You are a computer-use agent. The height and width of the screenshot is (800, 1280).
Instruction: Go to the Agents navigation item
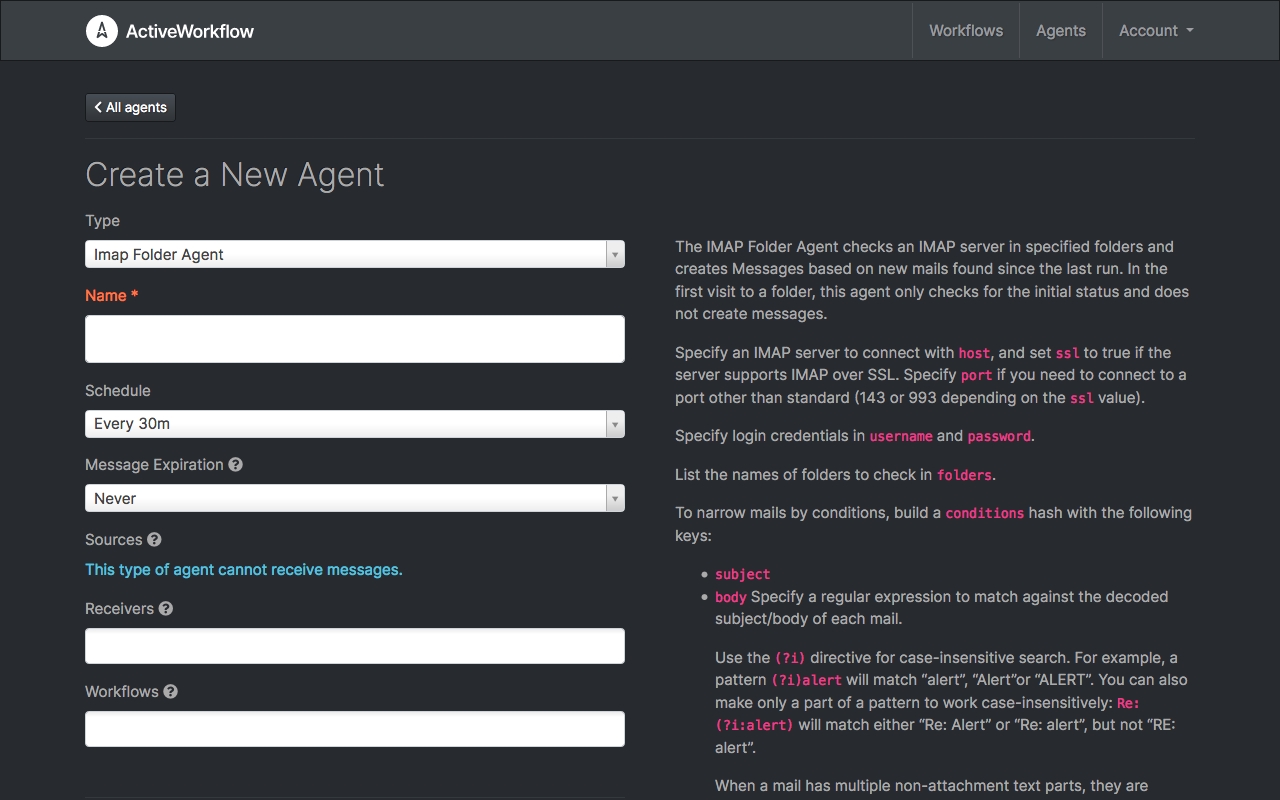click(x=1061, y=31)
